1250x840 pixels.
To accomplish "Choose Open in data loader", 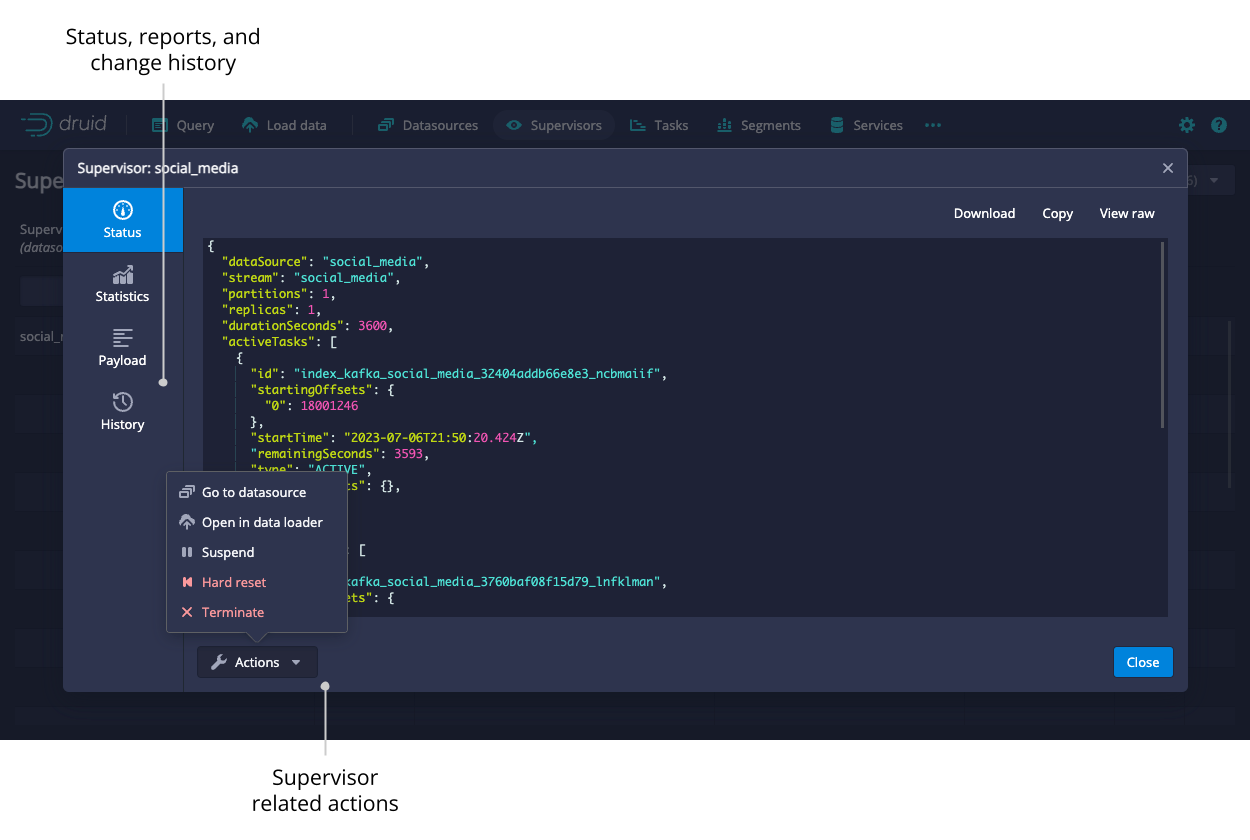I will (261, 522).
